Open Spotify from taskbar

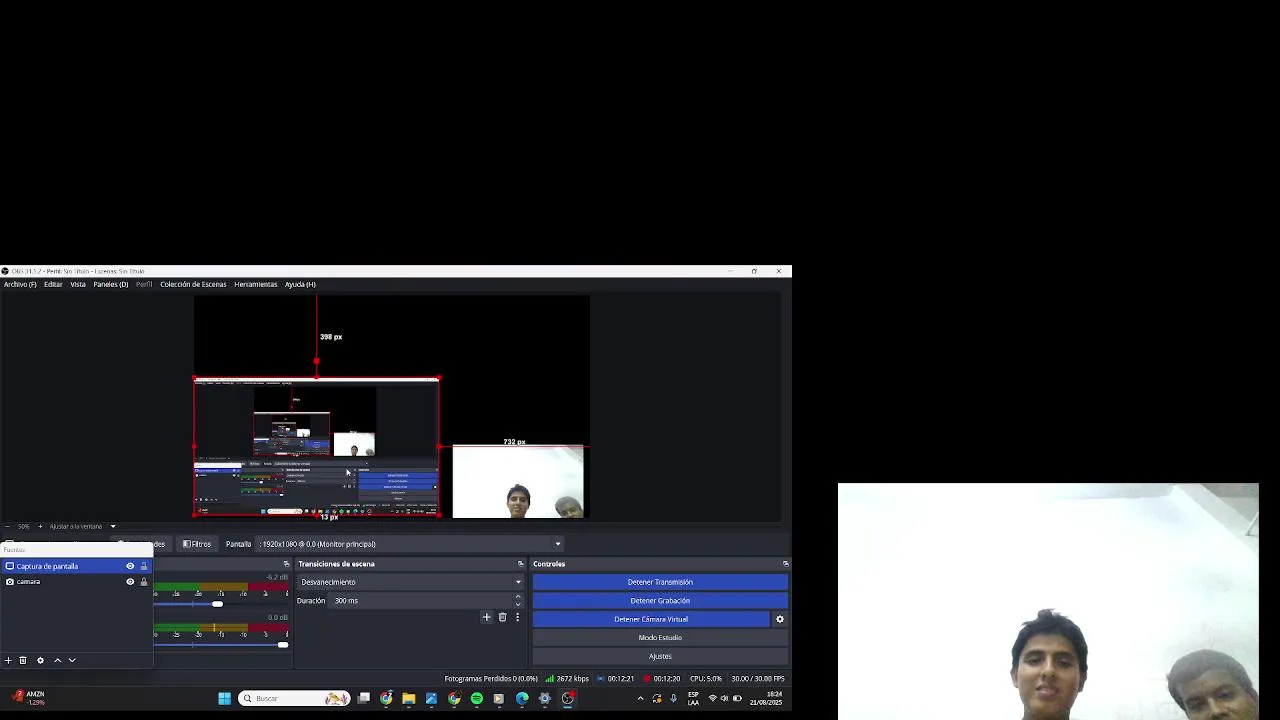coord(477,698)
